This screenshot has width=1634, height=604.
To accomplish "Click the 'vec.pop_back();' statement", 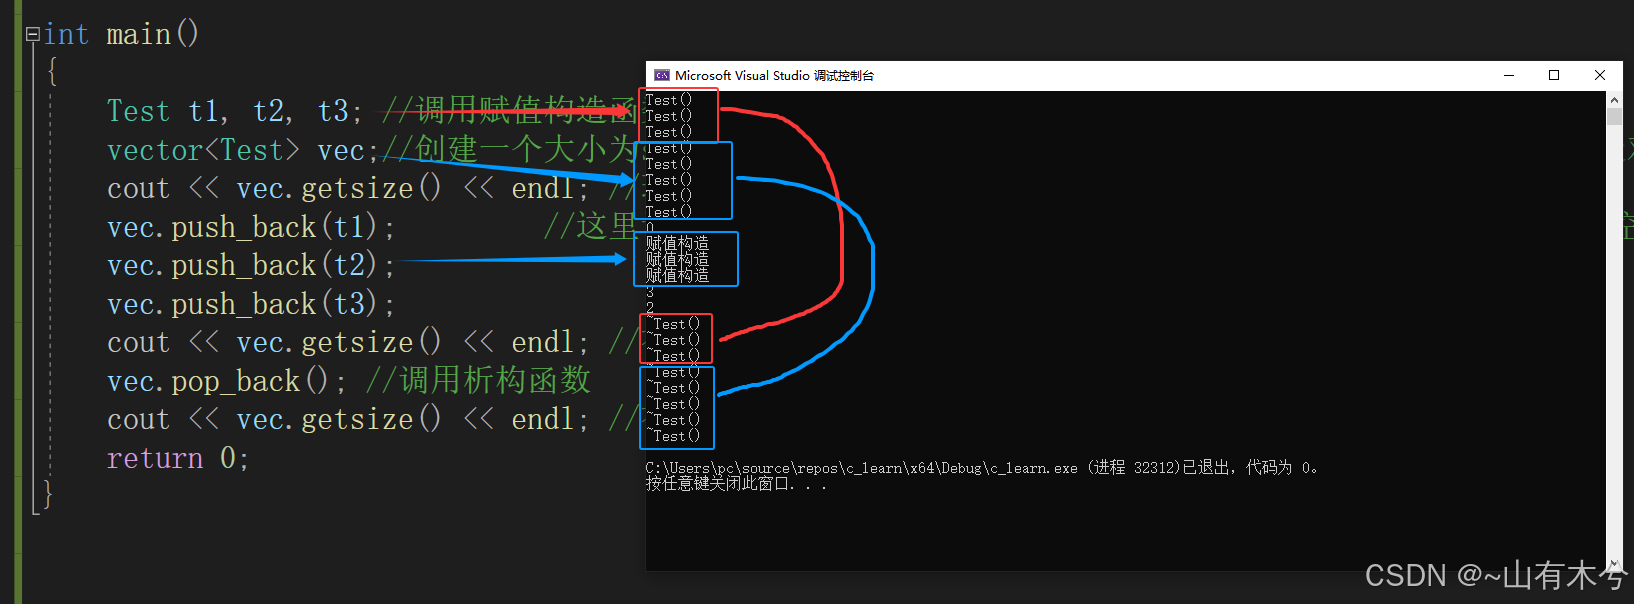I will point(226,381).
